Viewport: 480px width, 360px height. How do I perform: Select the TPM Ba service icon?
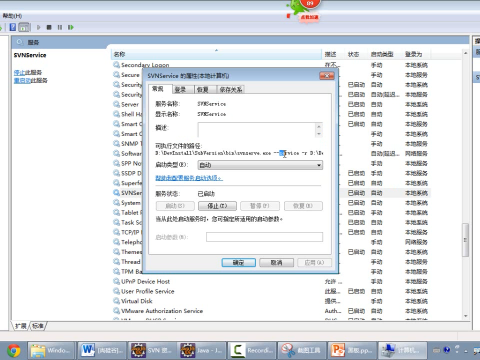coord(116,271)
